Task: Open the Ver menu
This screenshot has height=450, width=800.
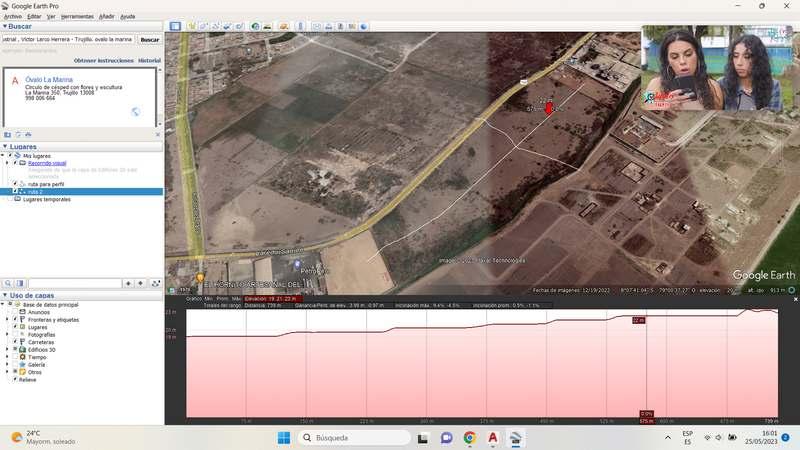Action: click(x=51, y=16)
